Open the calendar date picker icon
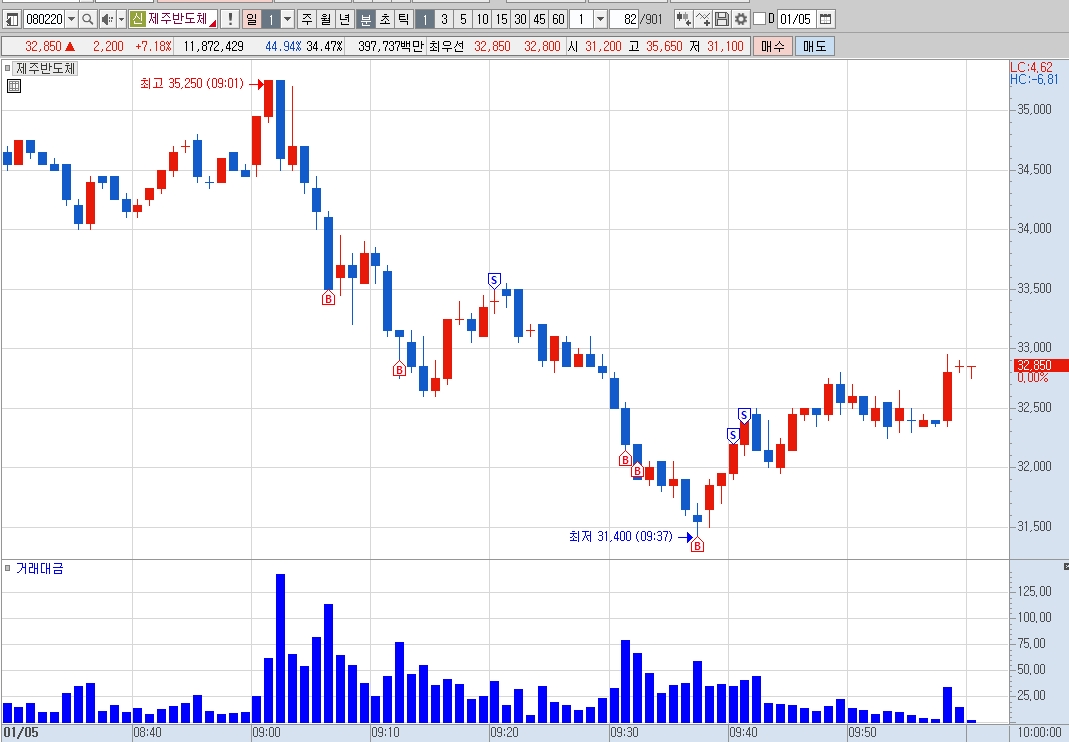This screenshot has height=742, width=1069. tap(826, 19)
